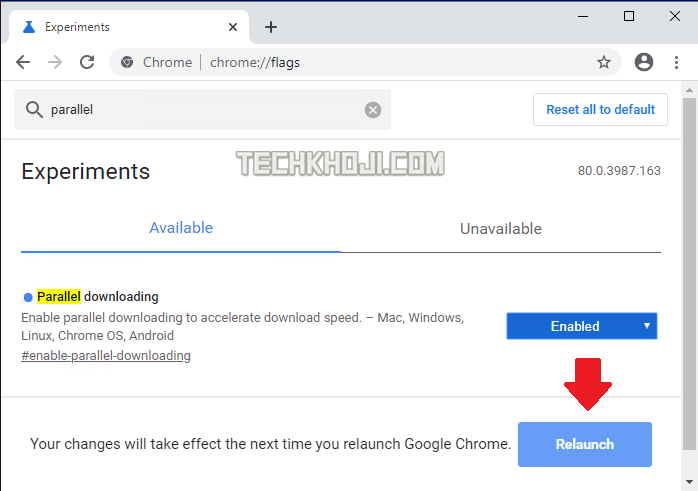This screenshot has height=491, width=698.
Task: Click the parallel downloading description text
Action: point(243,326)
